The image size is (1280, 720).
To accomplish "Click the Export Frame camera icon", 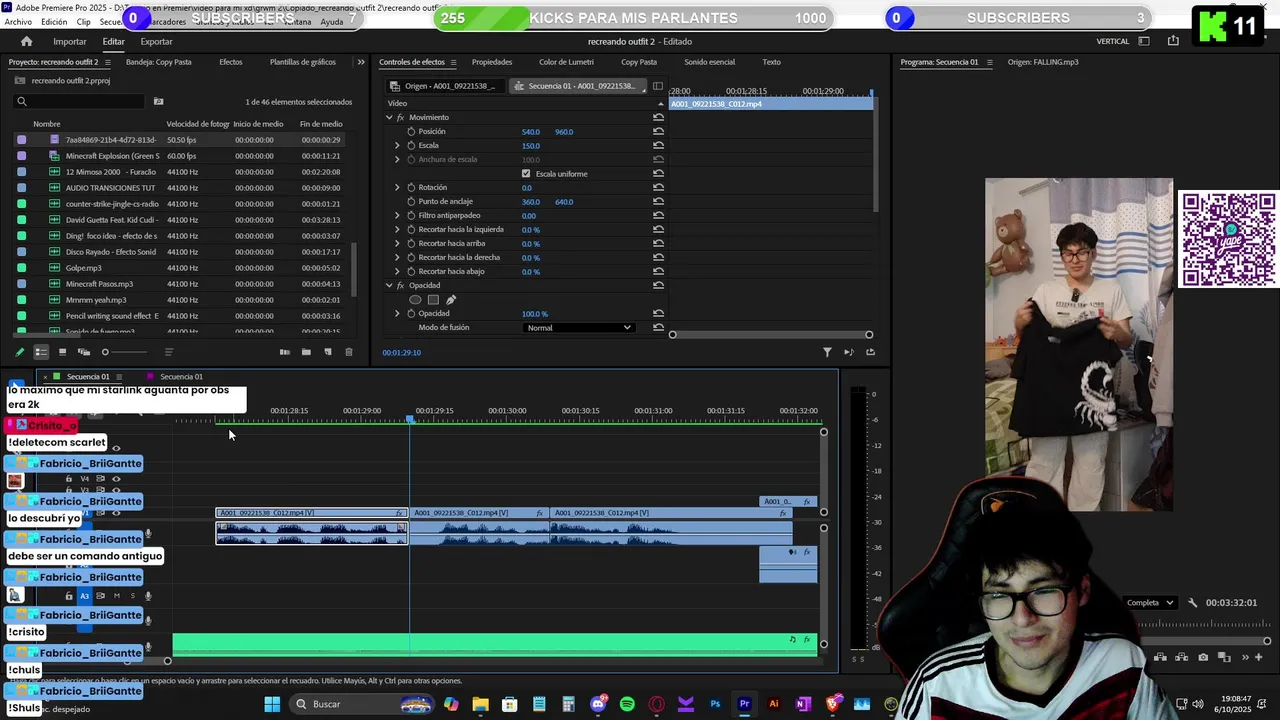I will (1203, 657).
